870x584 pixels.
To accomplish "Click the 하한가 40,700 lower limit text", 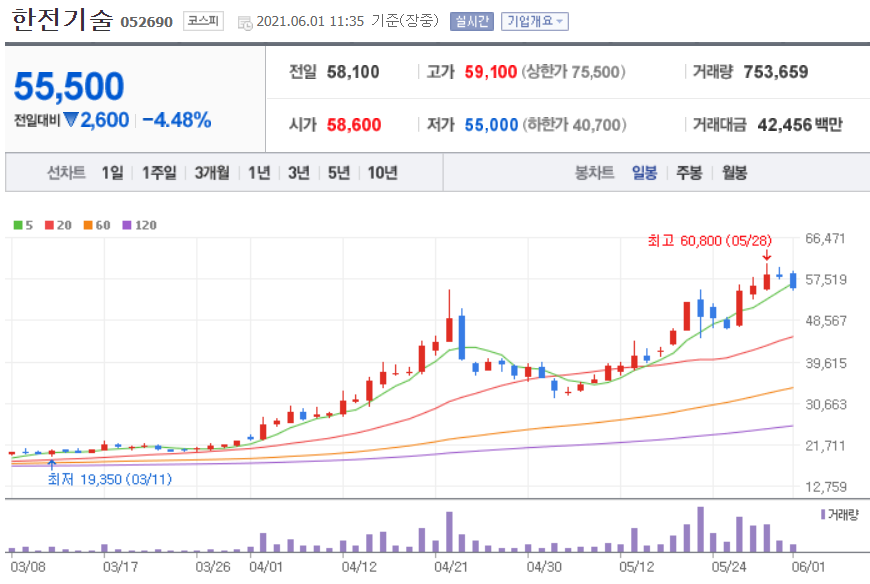I will click(x=575, y=125).
